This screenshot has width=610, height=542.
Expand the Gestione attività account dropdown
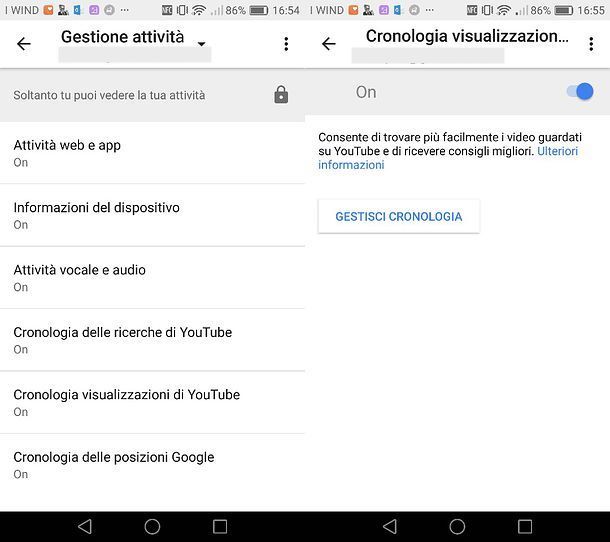[x=202, y=44]
